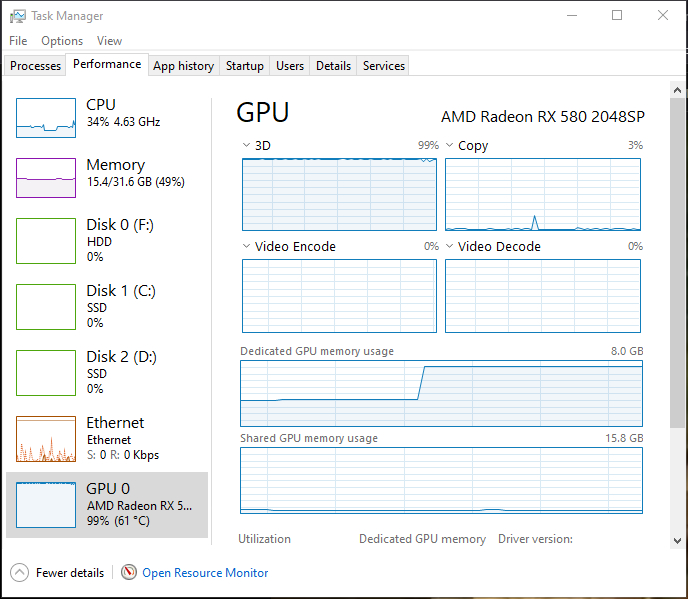Open the View menu

(x=109, y=41)
